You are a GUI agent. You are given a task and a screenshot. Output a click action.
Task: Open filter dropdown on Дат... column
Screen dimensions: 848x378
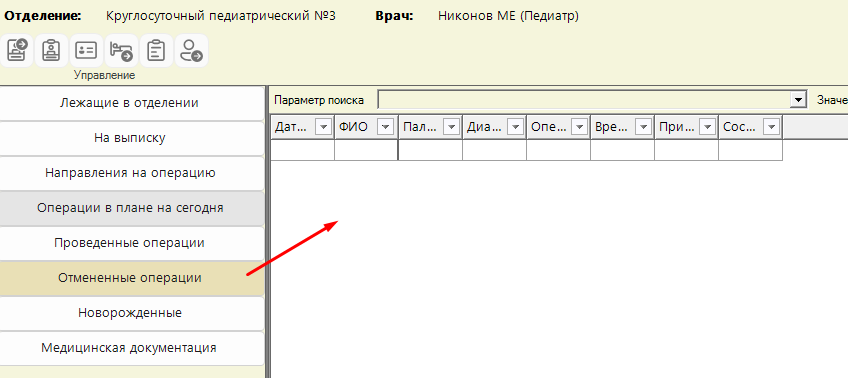click(x=323, y=128)
